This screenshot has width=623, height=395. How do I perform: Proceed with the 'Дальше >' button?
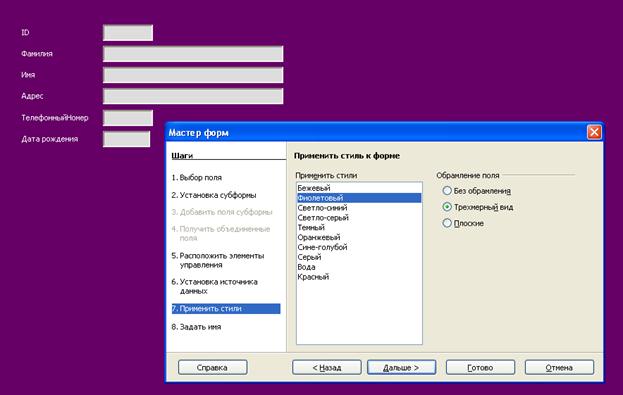(401, 368)
